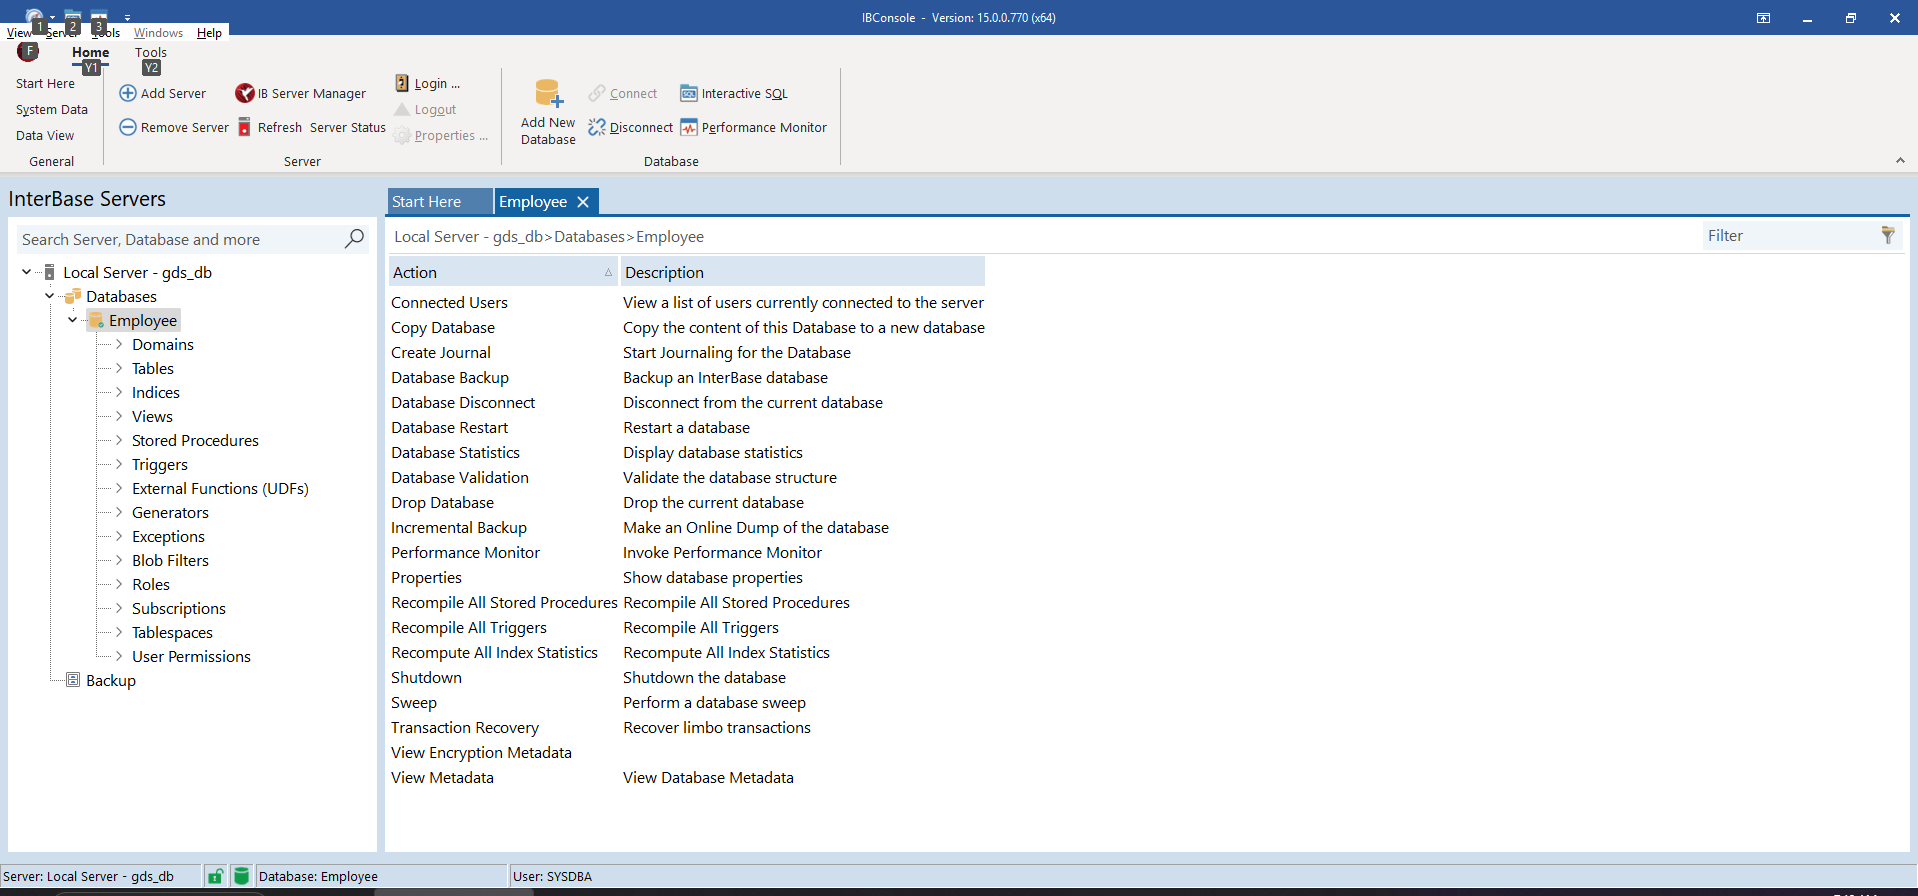This screenshot has width=1918, height=896.
Task: Open IB Server Manager
Action: 245,93
